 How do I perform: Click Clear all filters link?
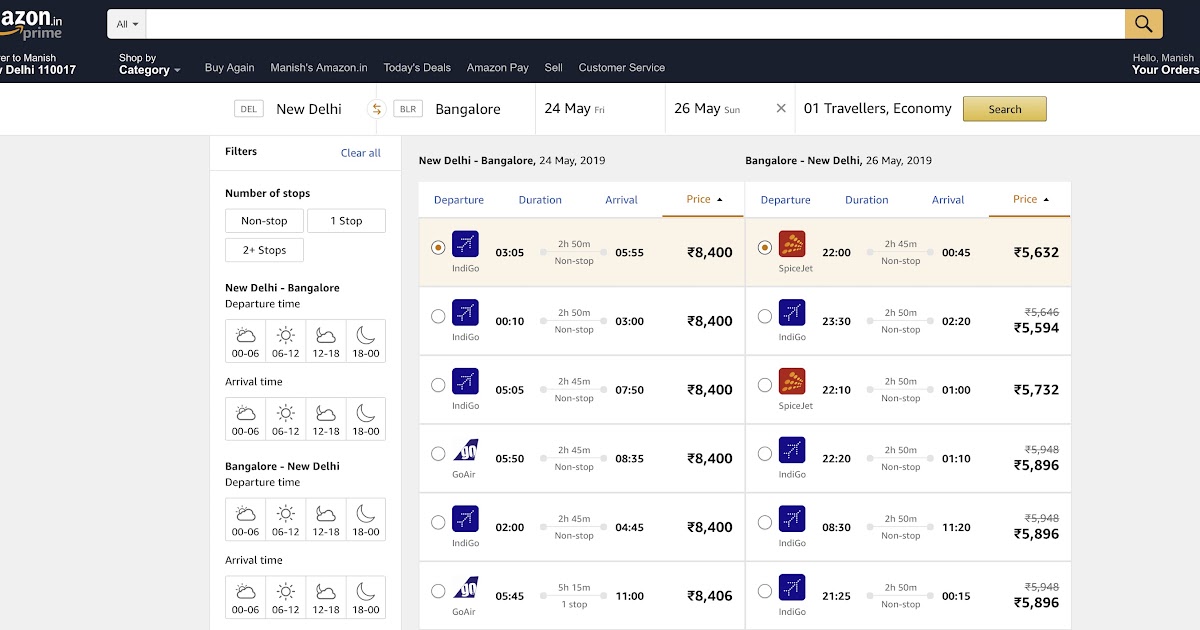coord(361,153)
